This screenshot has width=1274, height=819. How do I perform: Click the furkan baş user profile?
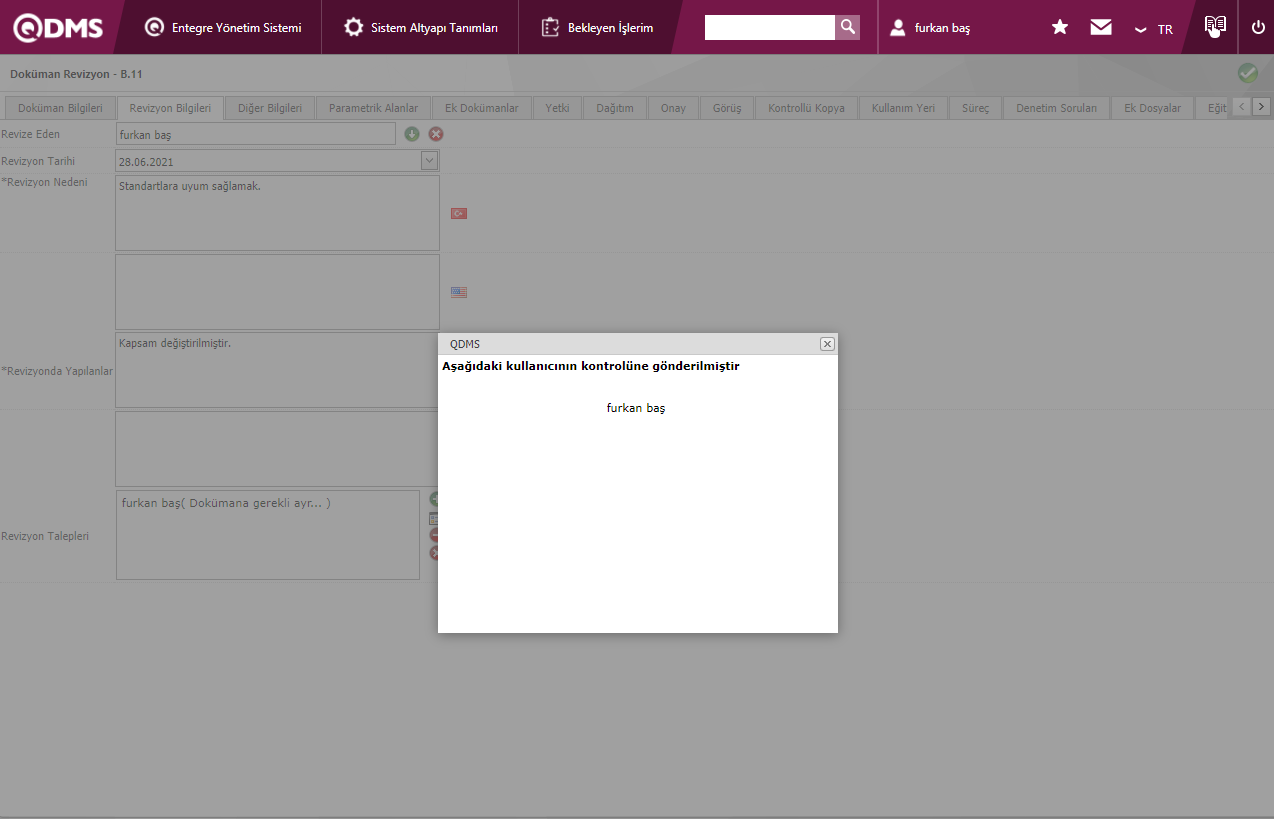pyautogui.click(x=931, y=28)
